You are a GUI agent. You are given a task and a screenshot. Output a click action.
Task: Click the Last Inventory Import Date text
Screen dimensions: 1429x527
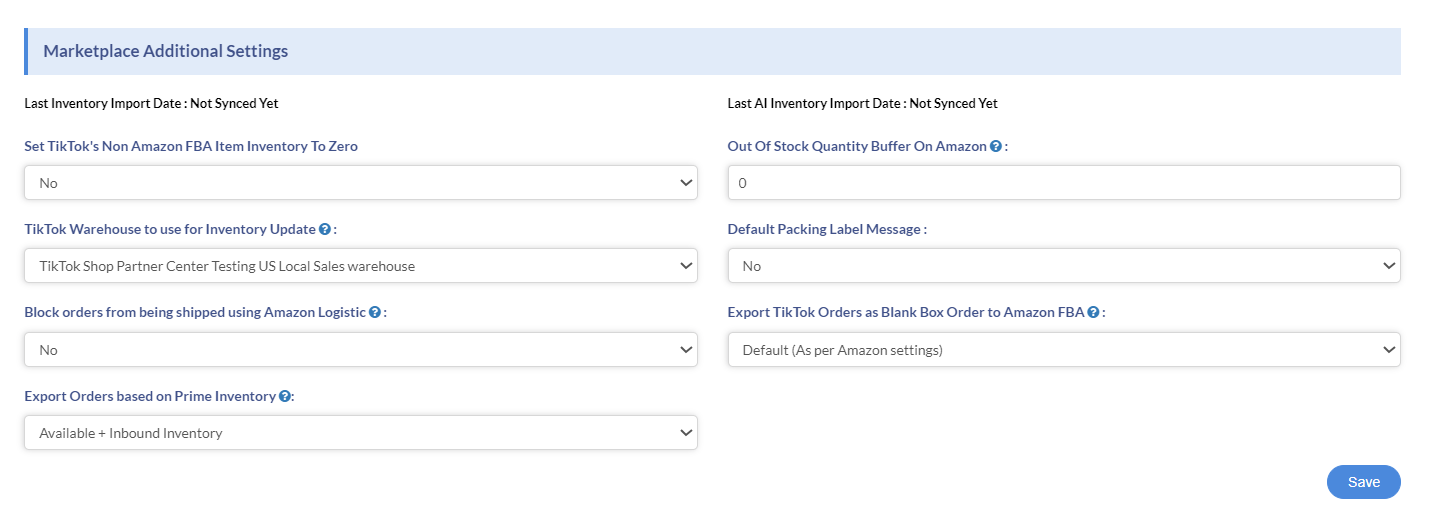pyautogui.click(x=151, y=103)
